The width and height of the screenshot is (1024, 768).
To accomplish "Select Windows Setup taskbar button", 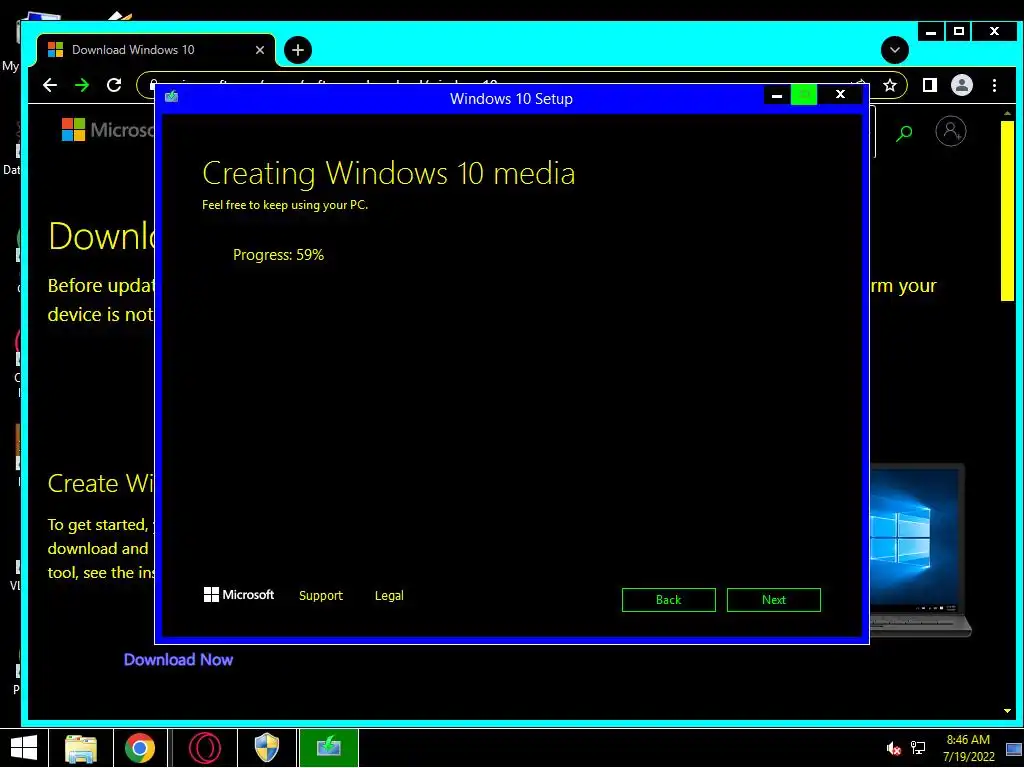I will tap(328, 748).
